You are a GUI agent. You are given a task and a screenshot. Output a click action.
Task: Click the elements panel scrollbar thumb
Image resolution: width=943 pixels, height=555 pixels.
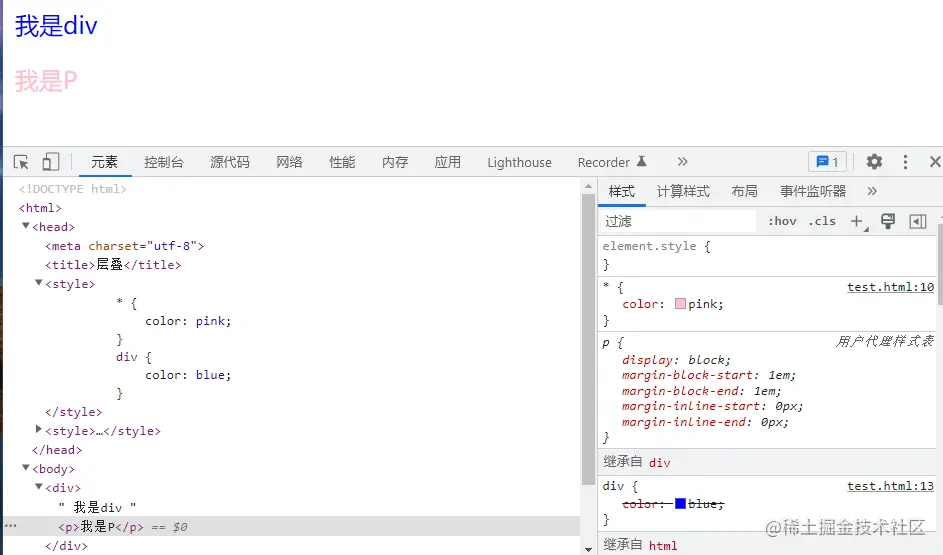pos(588,340)
